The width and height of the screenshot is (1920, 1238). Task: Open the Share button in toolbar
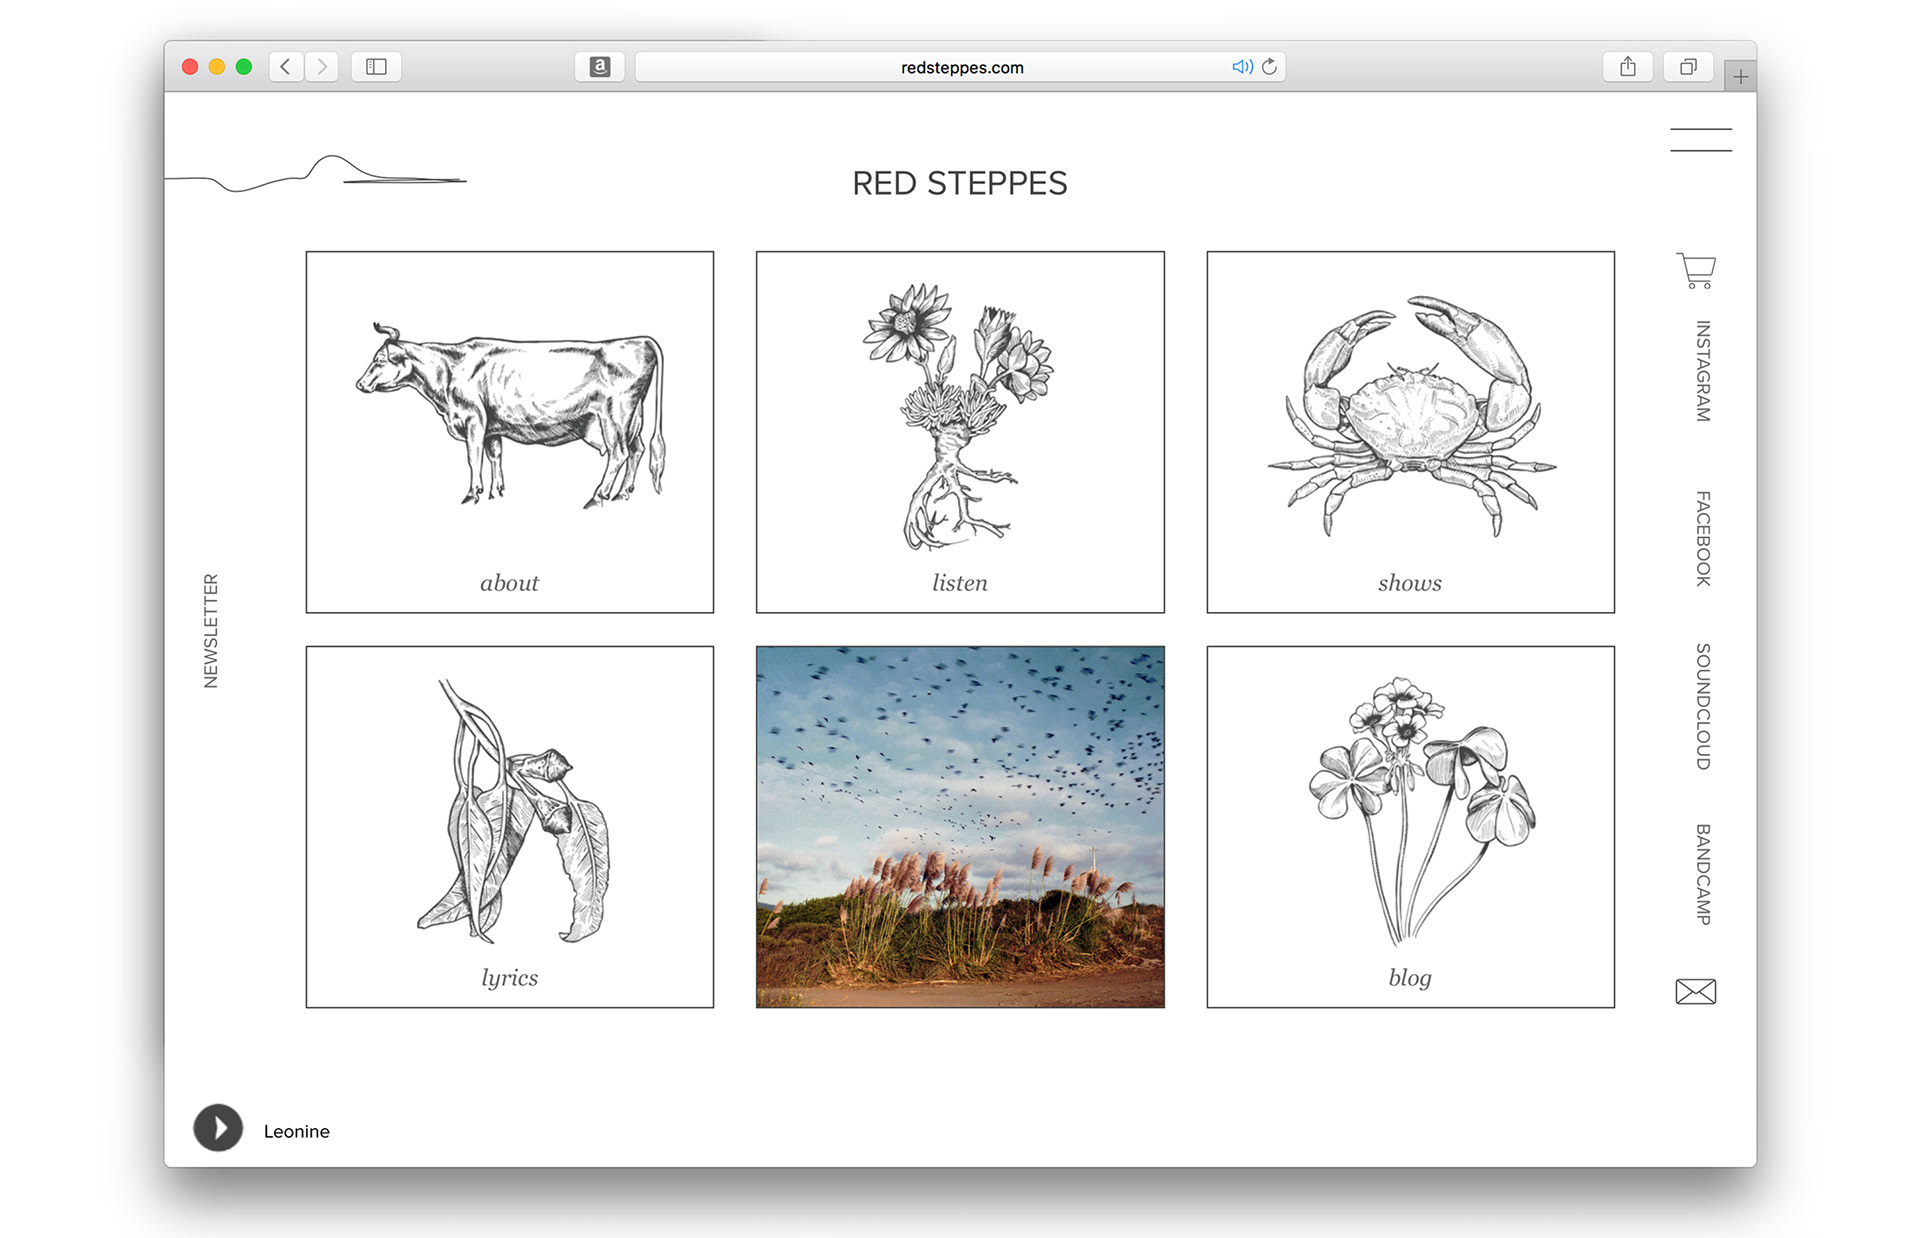click(1628, 67)
